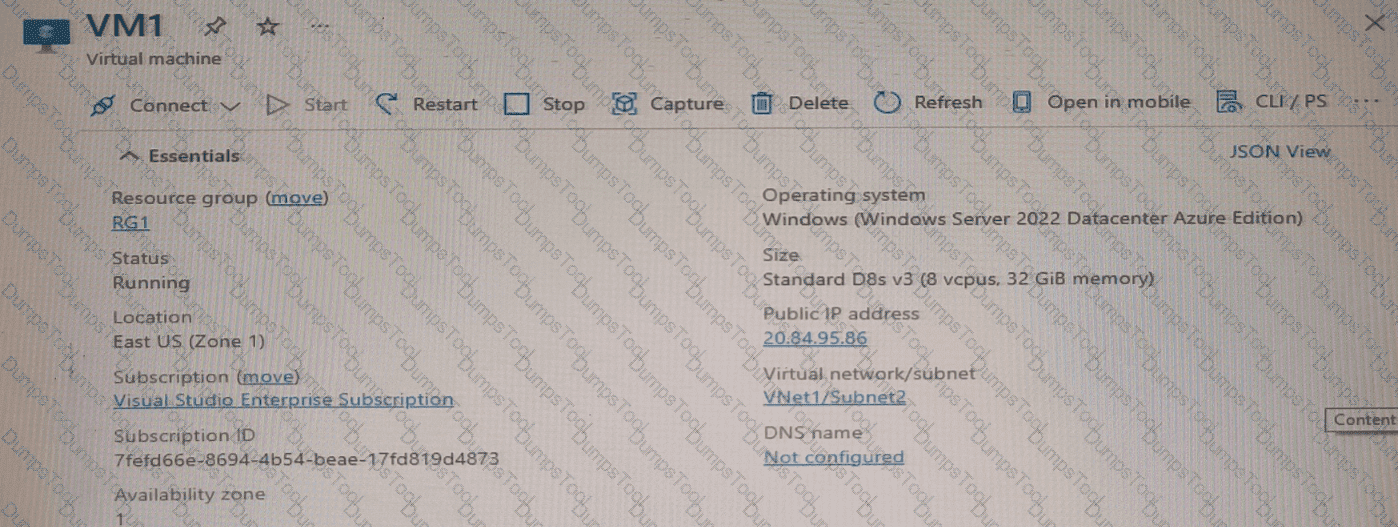Click the Start play icon

point(278,104)
